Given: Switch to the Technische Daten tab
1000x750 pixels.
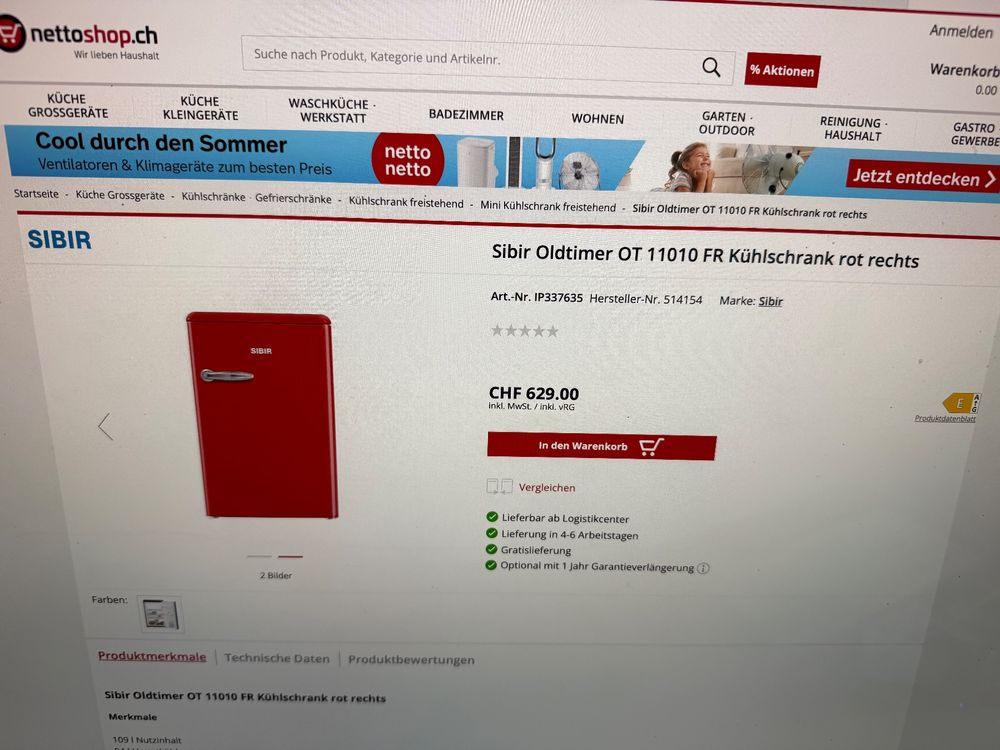Looking at the screenshot, I should 277,658.
